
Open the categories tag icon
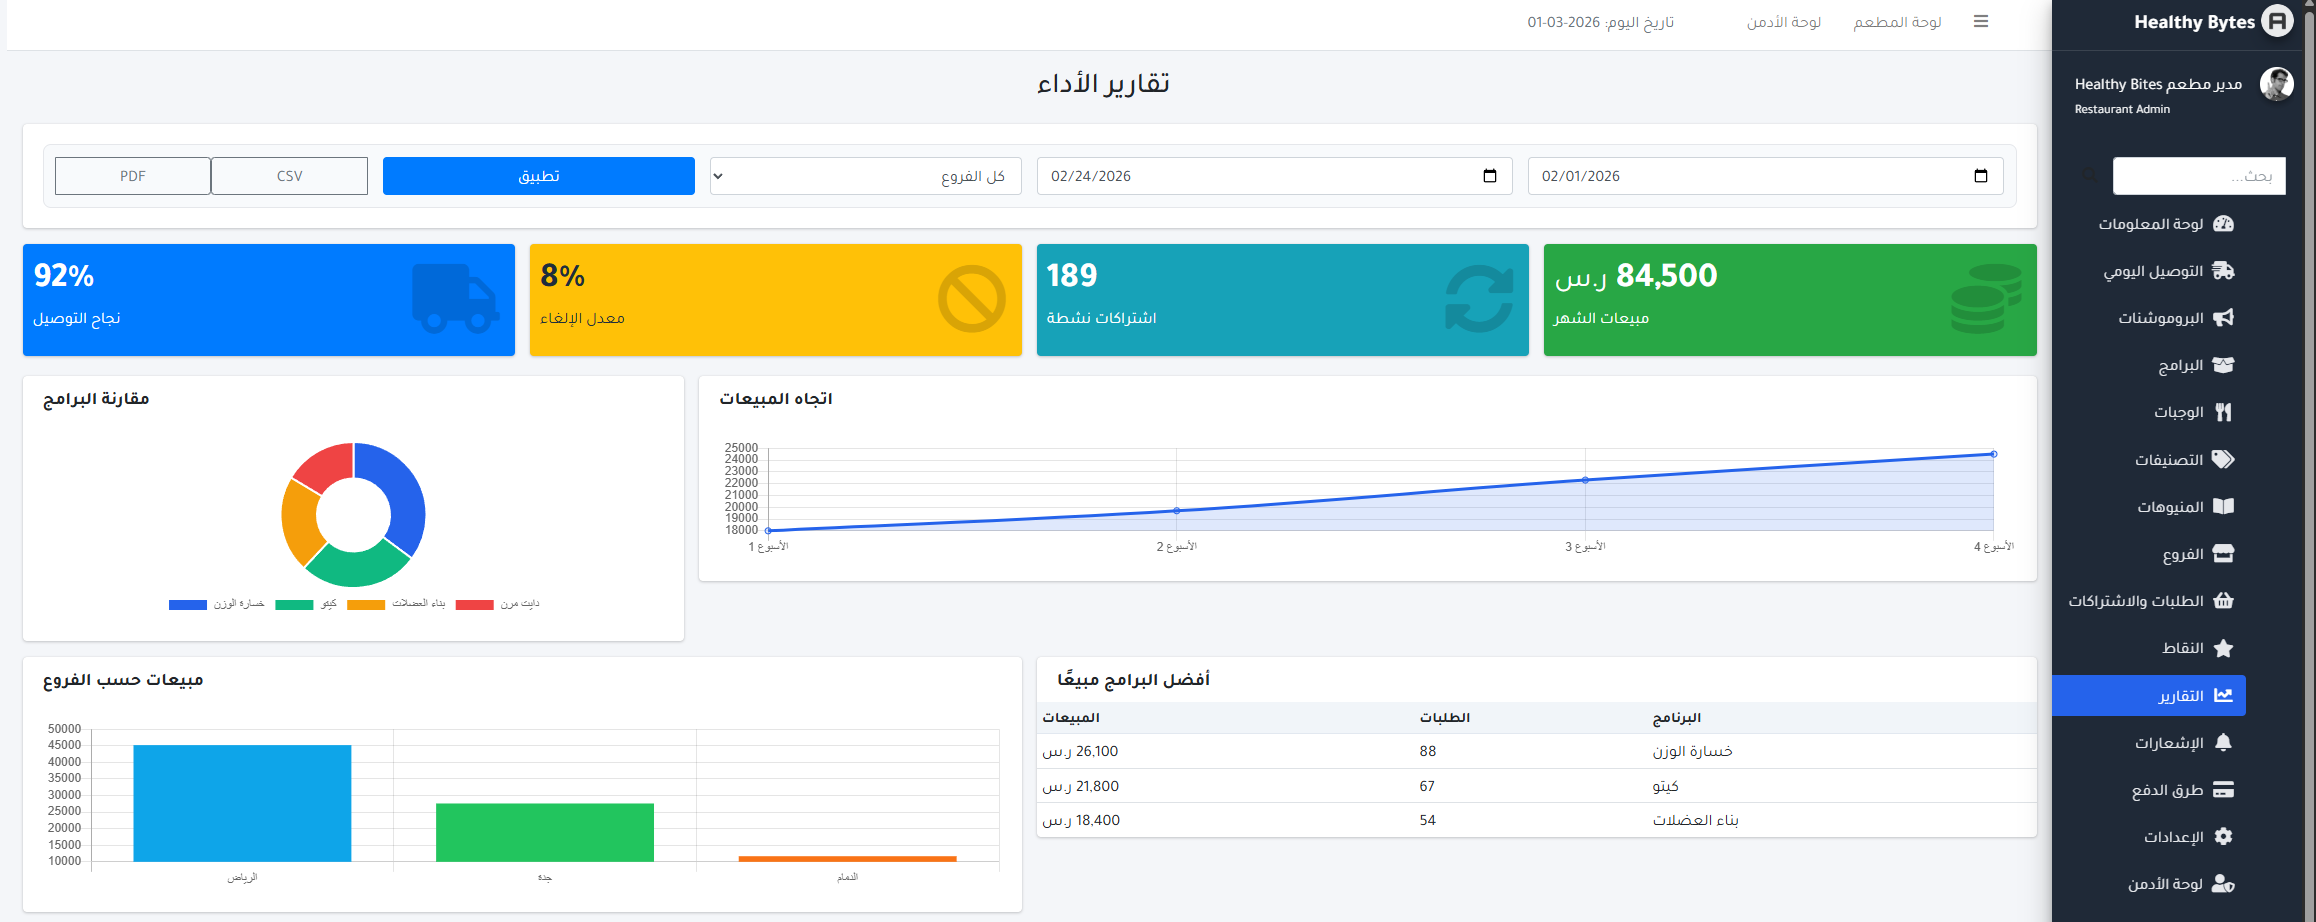[x=2223, y=460]
